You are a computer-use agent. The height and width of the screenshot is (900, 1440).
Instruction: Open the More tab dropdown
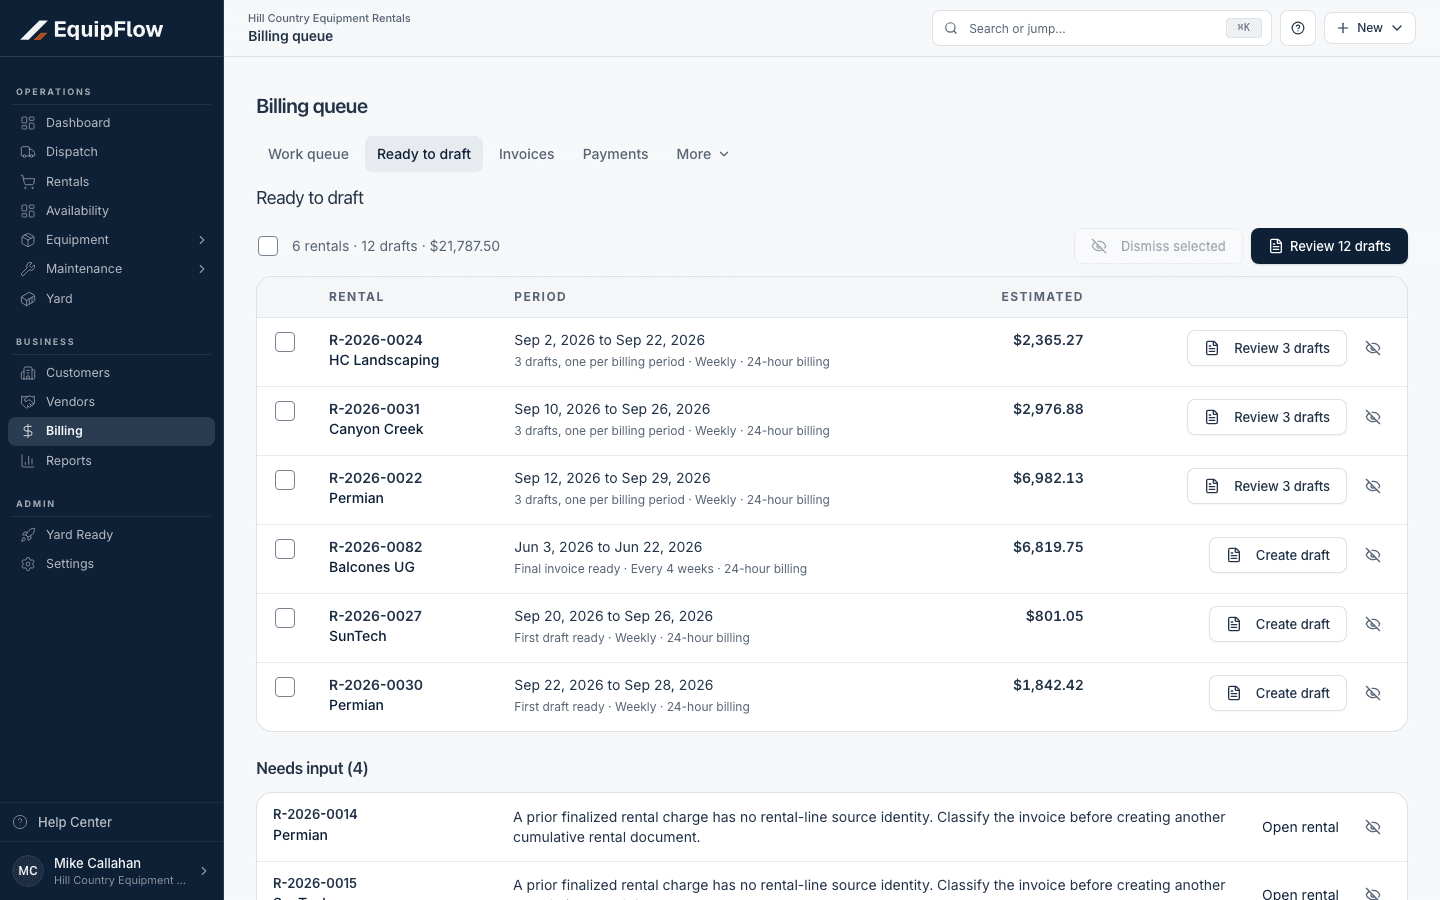point(702,154)
